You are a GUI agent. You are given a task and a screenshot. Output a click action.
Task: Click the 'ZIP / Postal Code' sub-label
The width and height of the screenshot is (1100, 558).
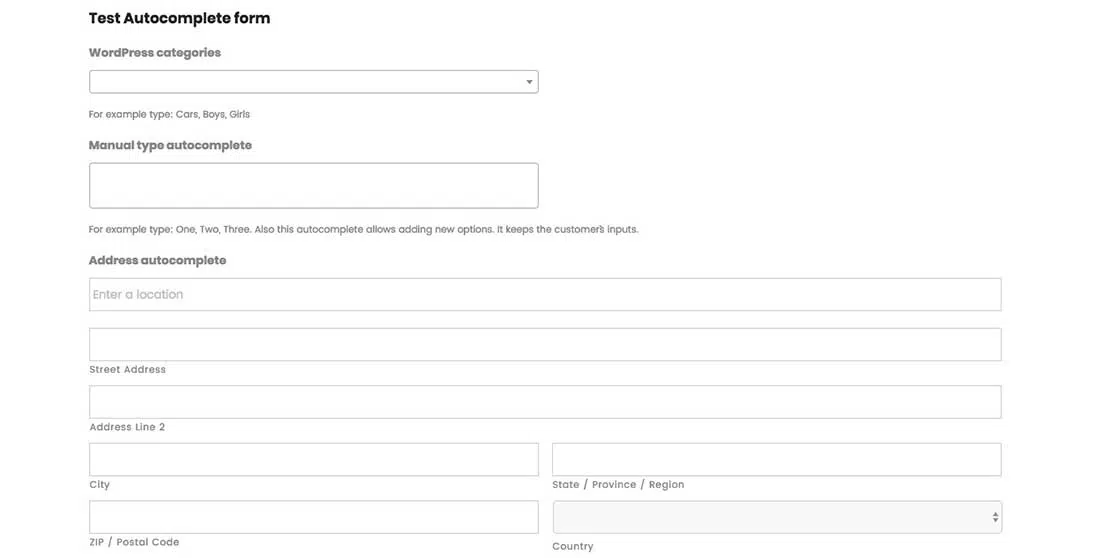click(134, 542)
